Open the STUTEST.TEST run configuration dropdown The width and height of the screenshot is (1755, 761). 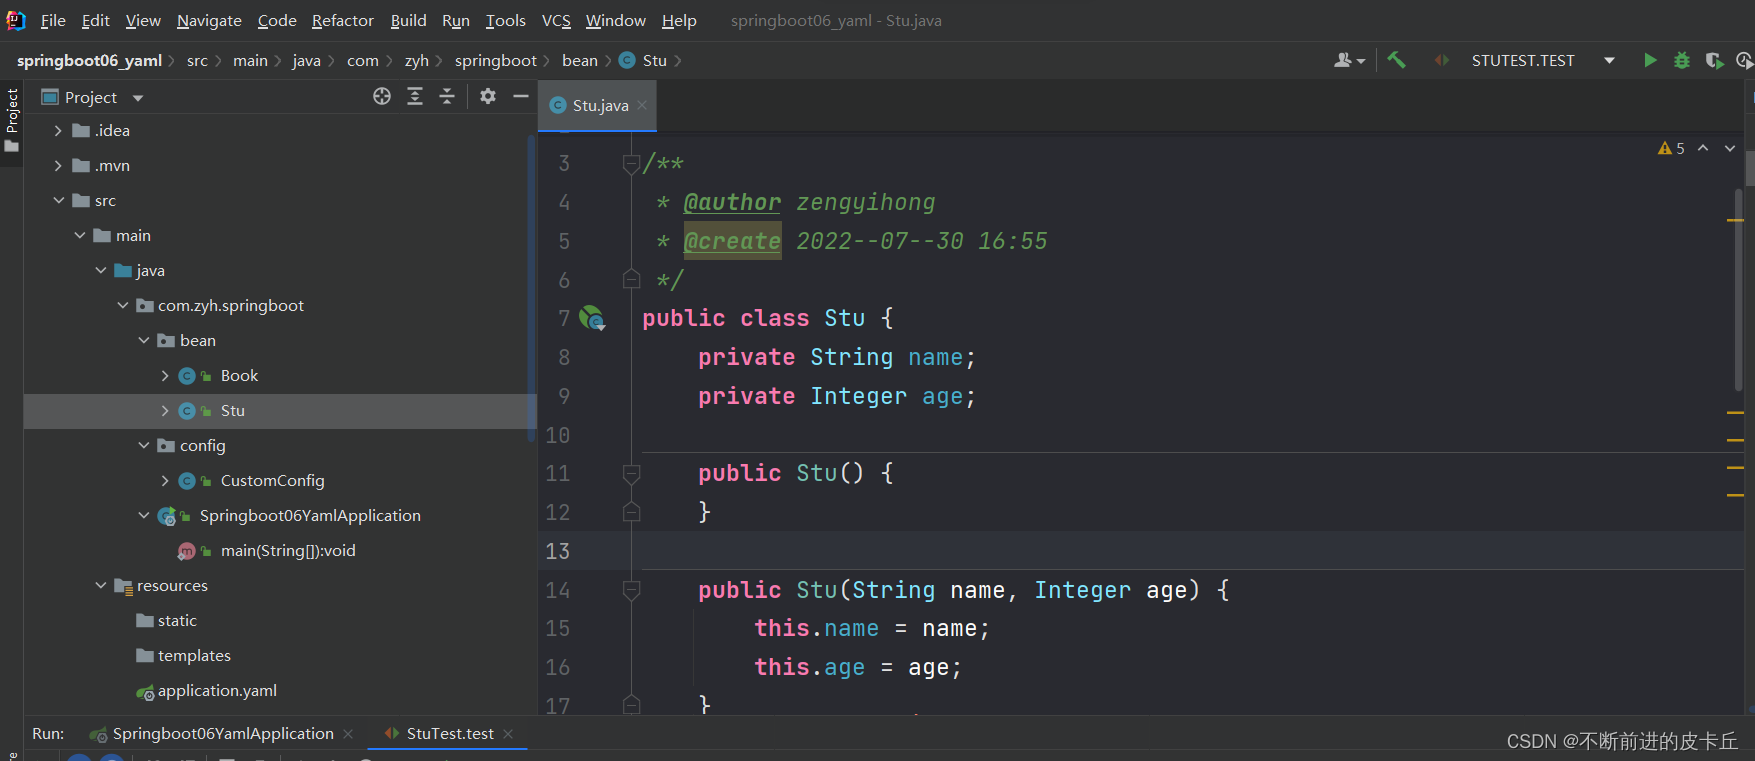(1609, 61)
